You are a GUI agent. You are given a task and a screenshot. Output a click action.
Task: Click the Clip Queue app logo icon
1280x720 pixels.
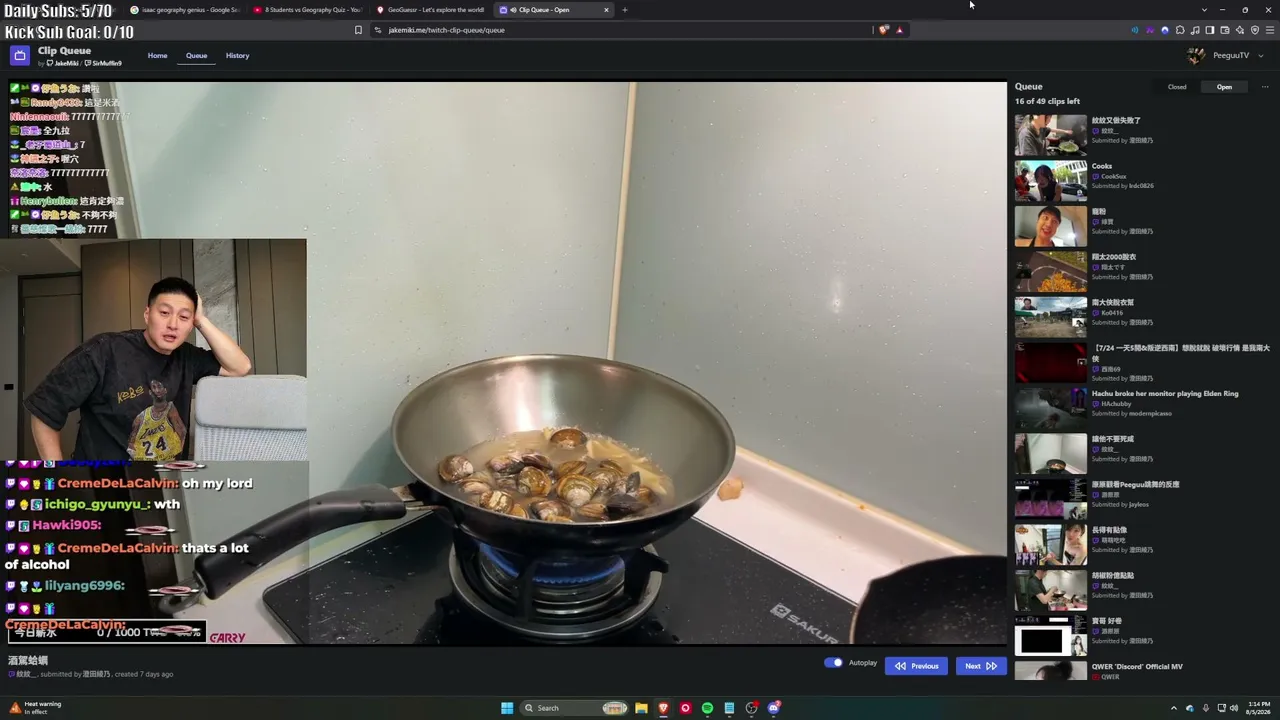click(19, 56)
